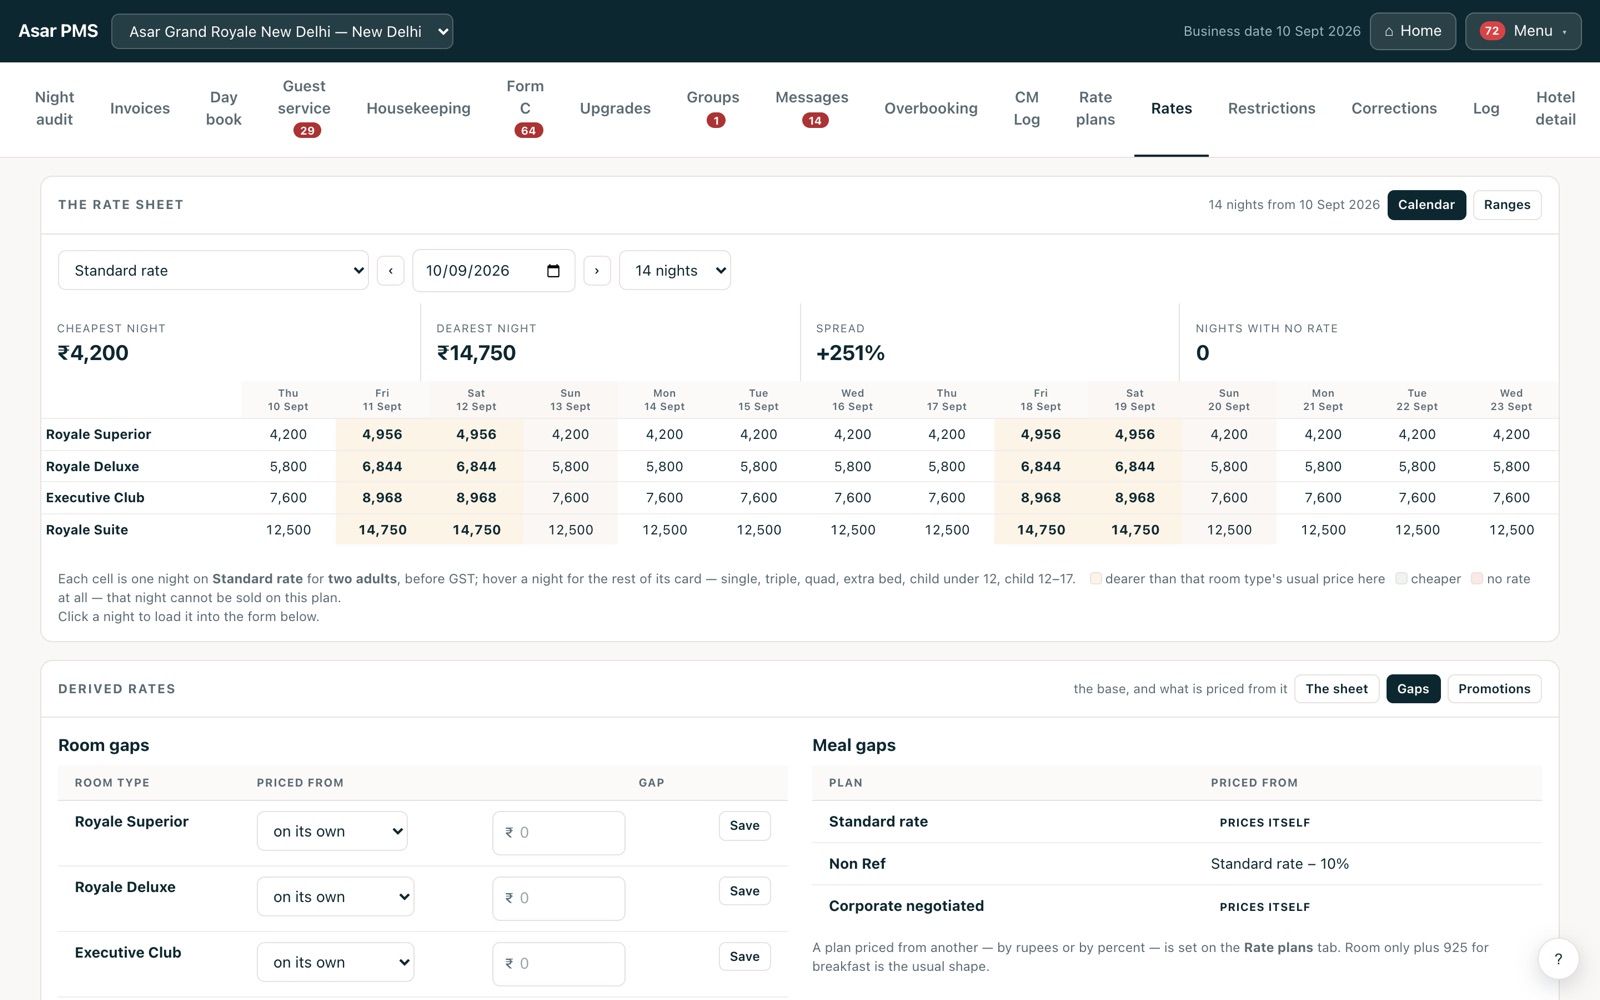This screenshot has height=1000, width=1600.
Task: Open the Overbooking tab
Action: coord(931,108)
